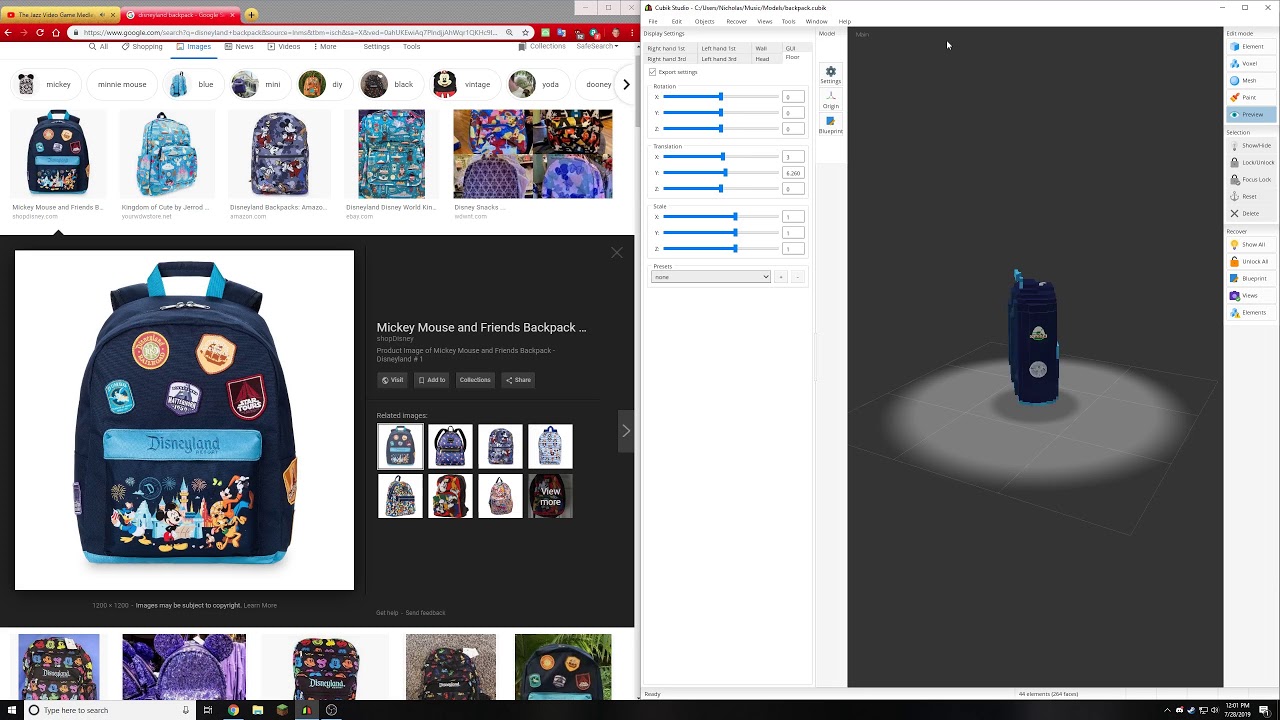The width and height of the screenshot is (1280, 720).
Task: Expand more filter chips with arrow
Action: (626, 85)
